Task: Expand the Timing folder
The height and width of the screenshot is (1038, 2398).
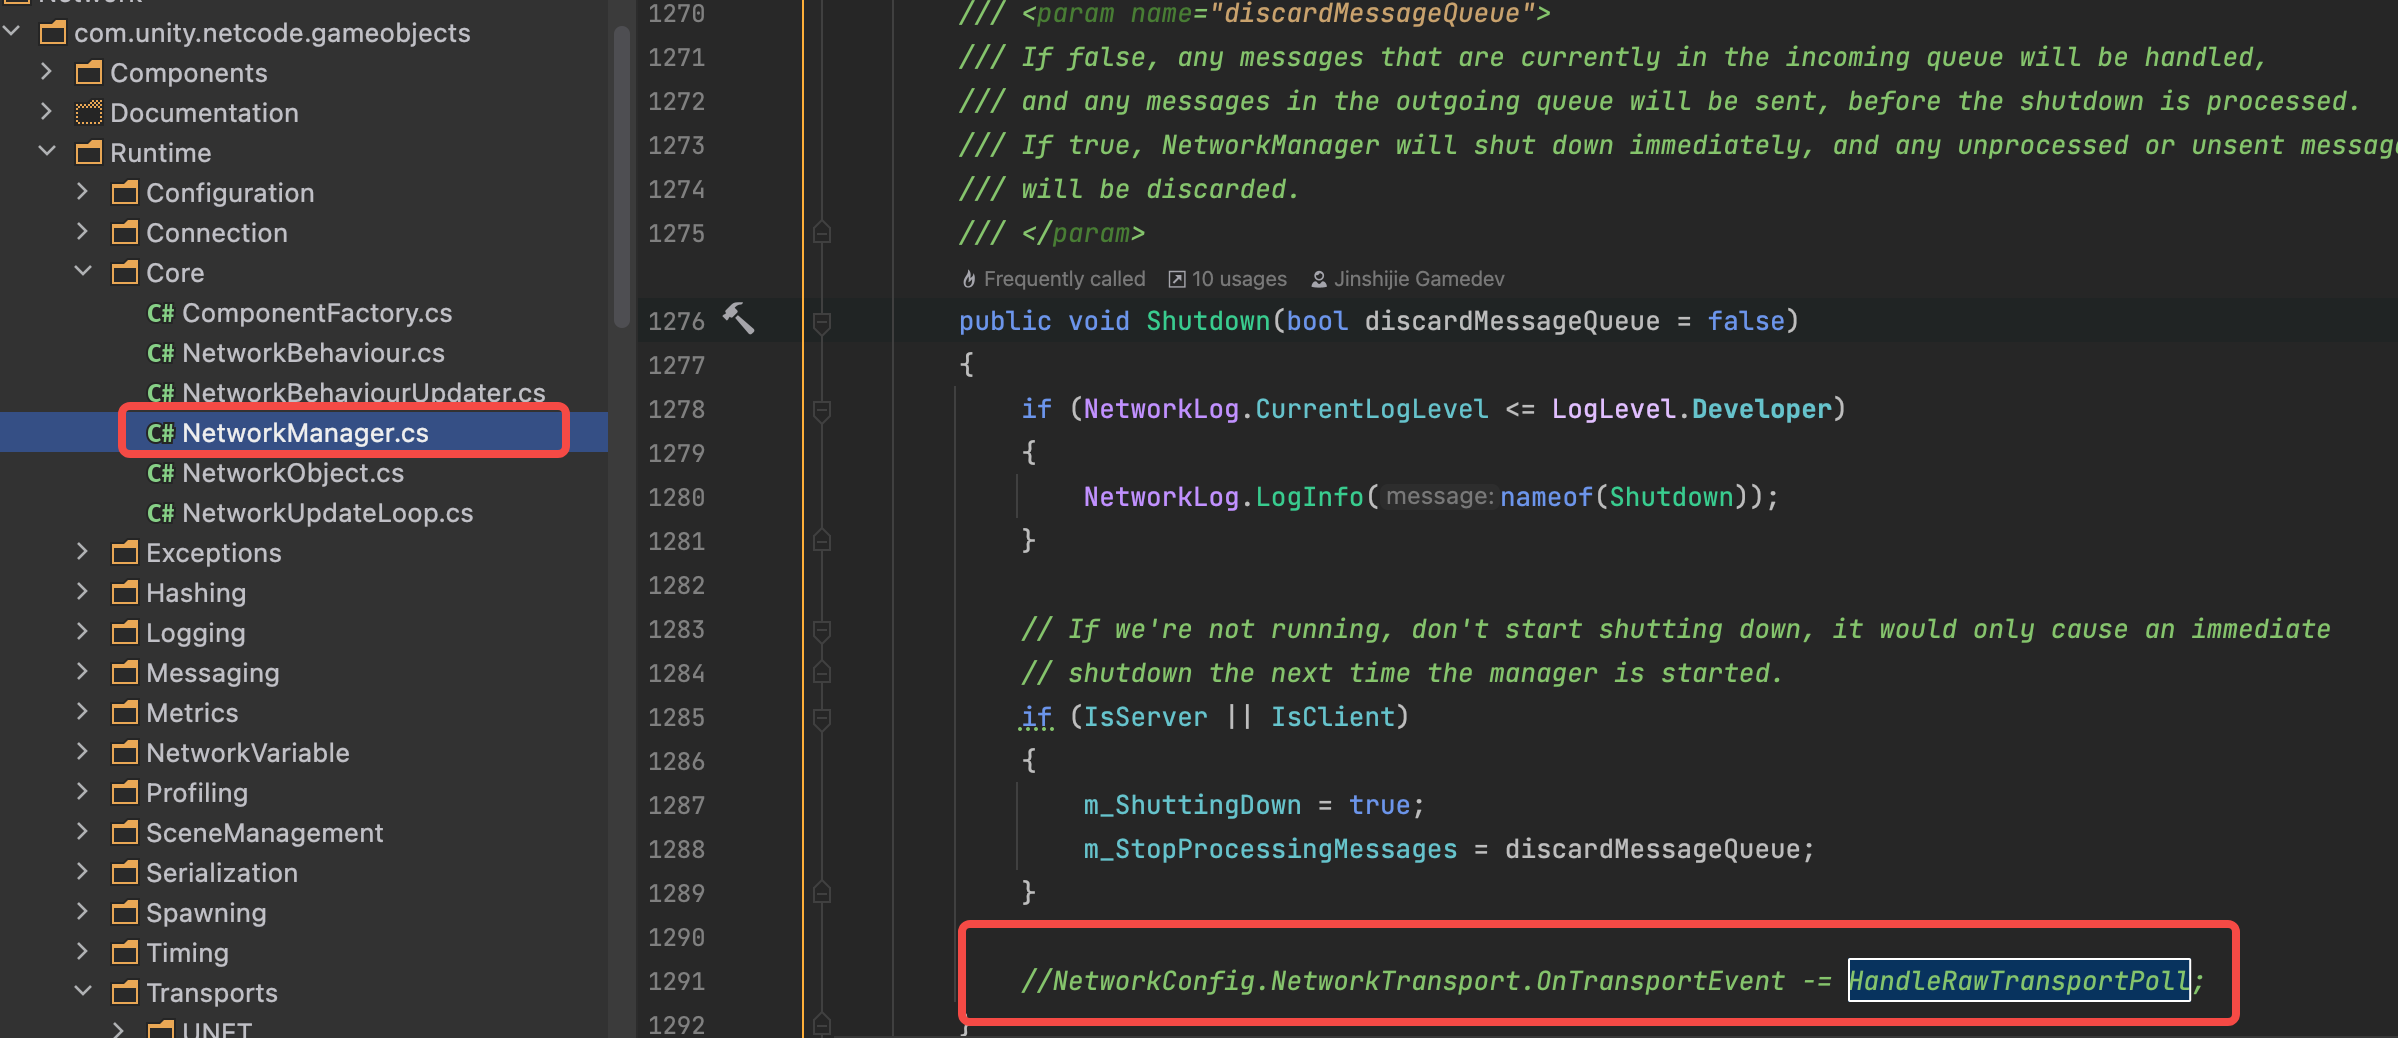Action: point(83,952)
